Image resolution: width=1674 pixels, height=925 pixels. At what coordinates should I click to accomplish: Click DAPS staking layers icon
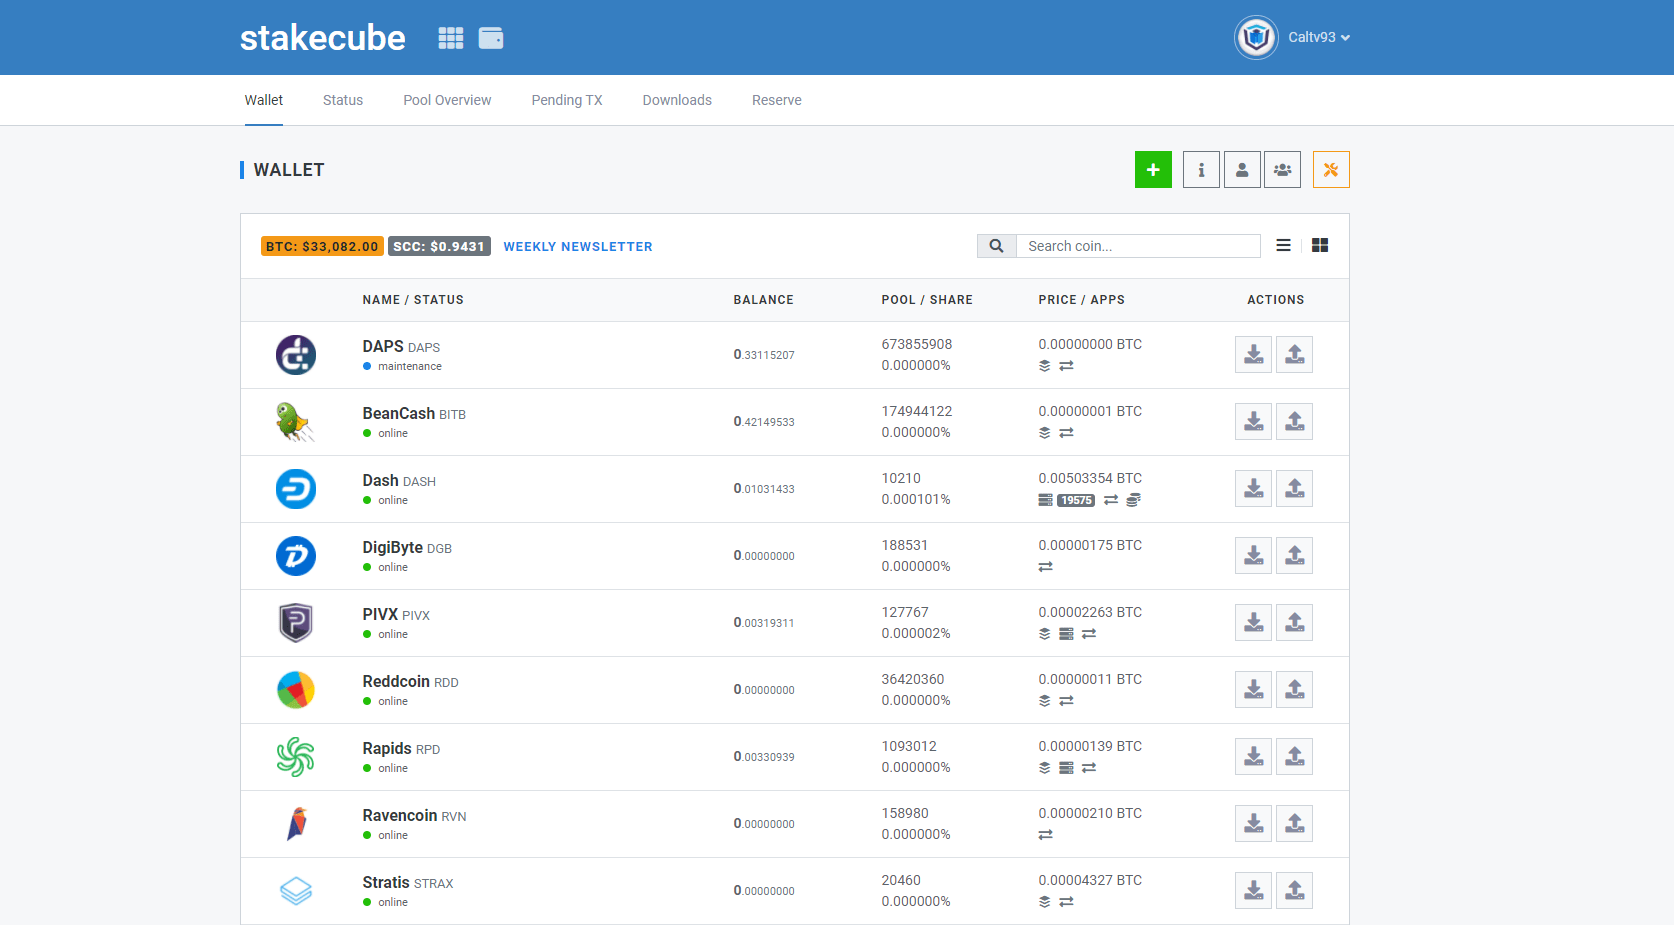(1044, 366)
